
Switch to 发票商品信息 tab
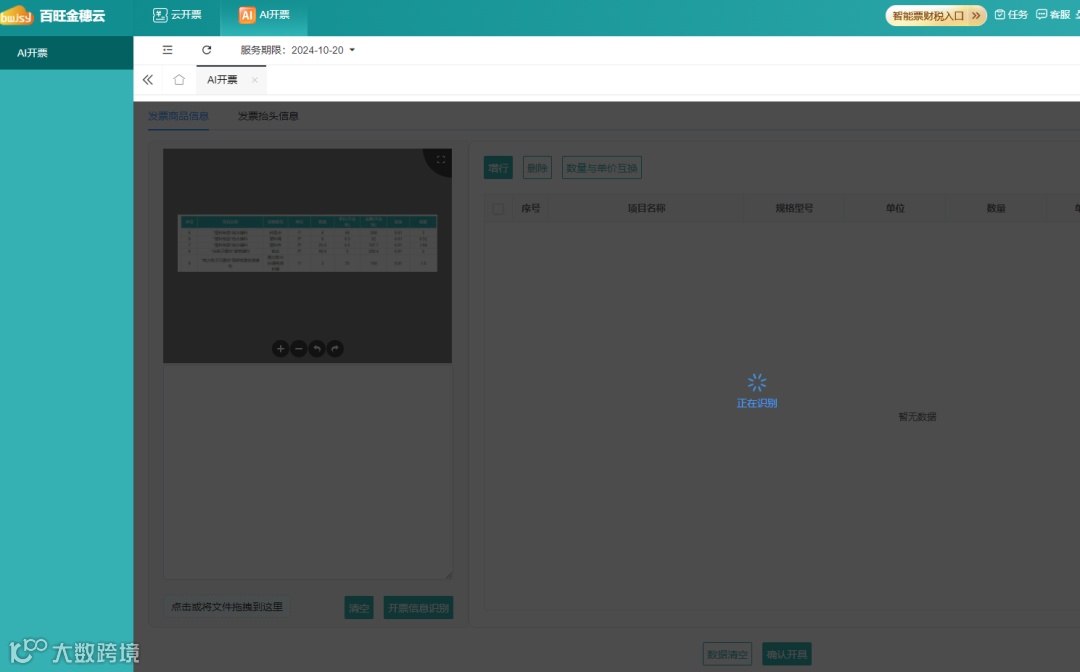point(178,116)
